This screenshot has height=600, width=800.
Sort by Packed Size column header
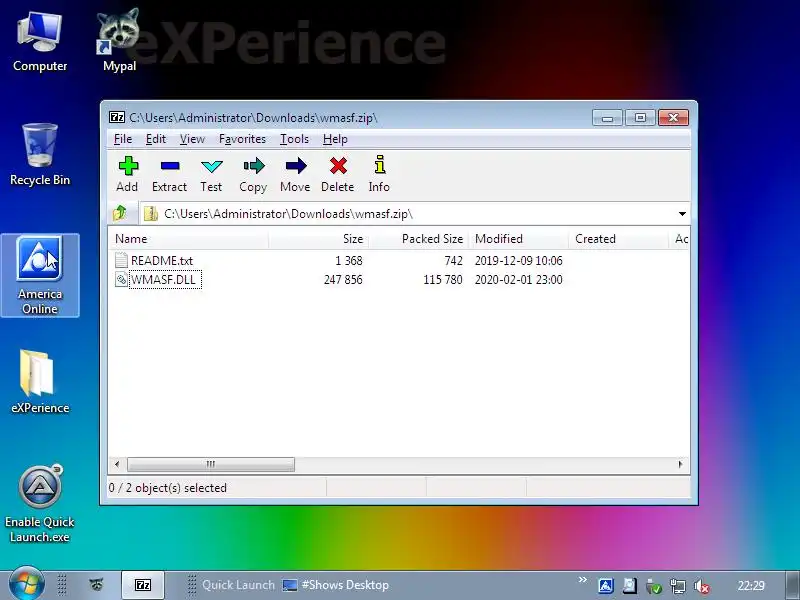point(418,239)
